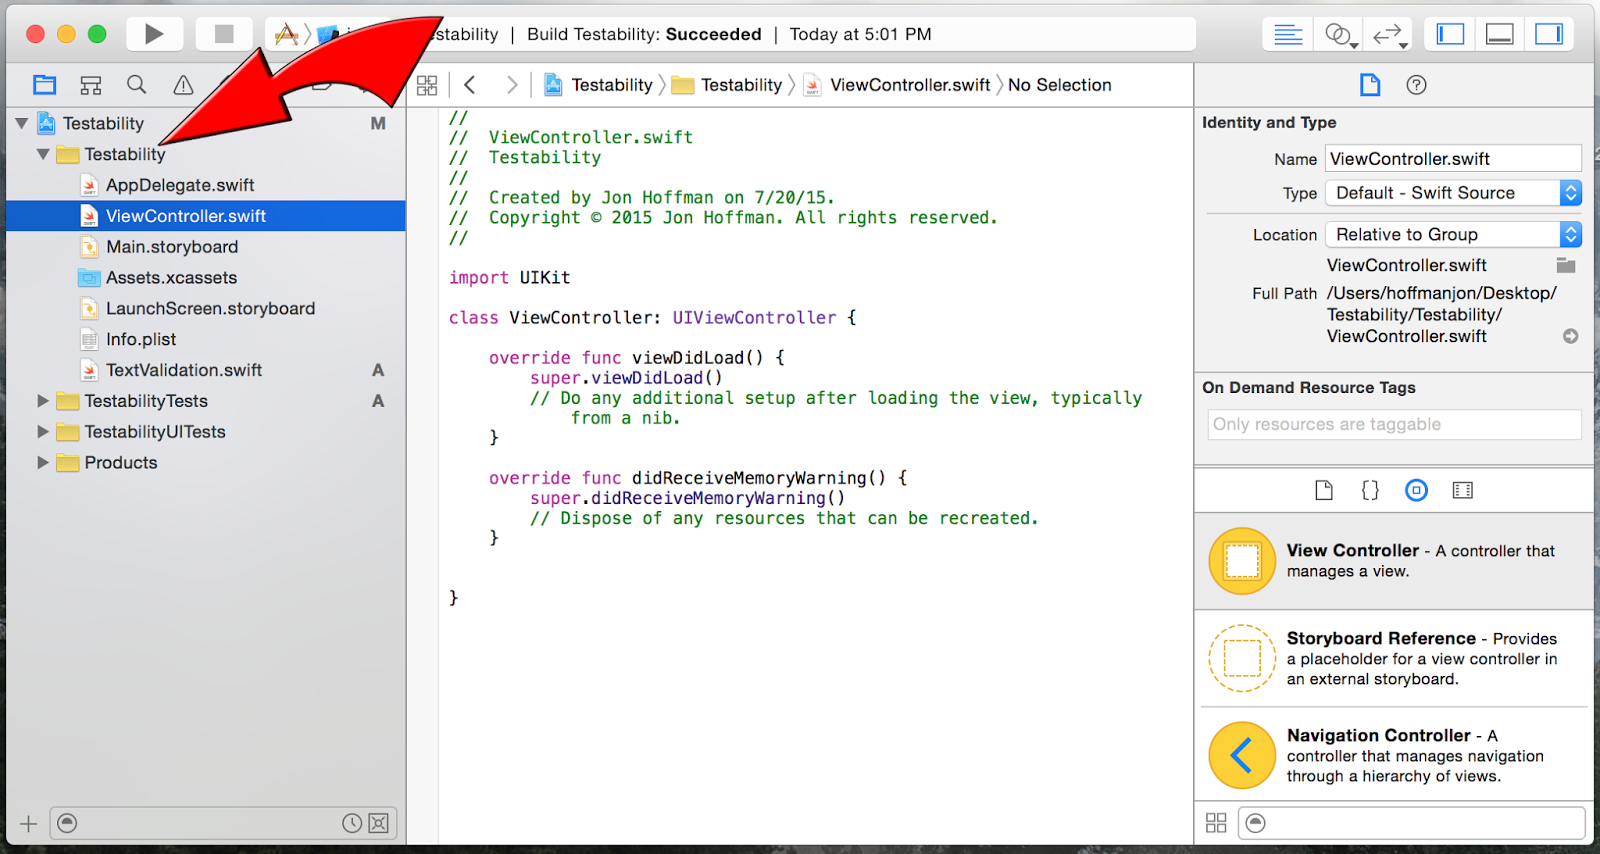Click Testability project in jump bar
The image size is (1600, 854).
pyautogui.click(x=598, y=85)
